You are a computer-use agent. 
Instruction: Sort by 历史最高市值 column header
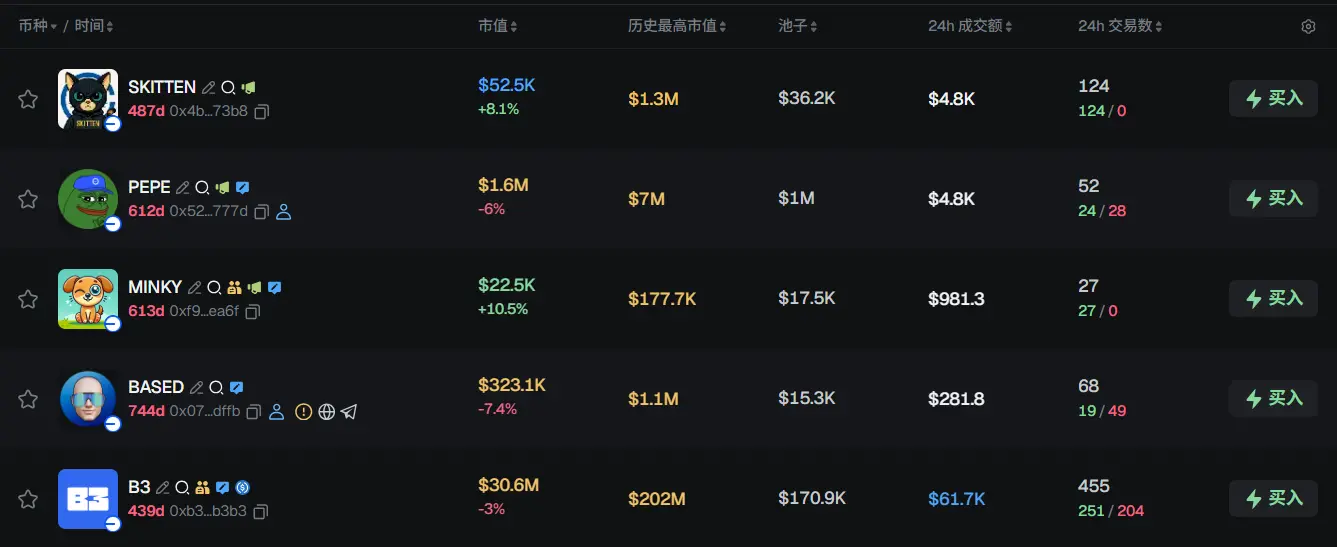[676, 26]
